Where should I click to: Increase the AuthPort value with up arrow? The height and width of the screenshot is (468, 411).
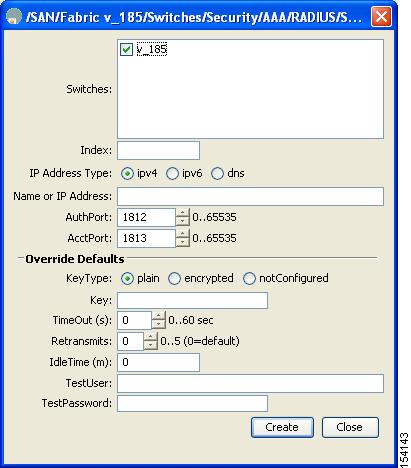click(182, 213)
